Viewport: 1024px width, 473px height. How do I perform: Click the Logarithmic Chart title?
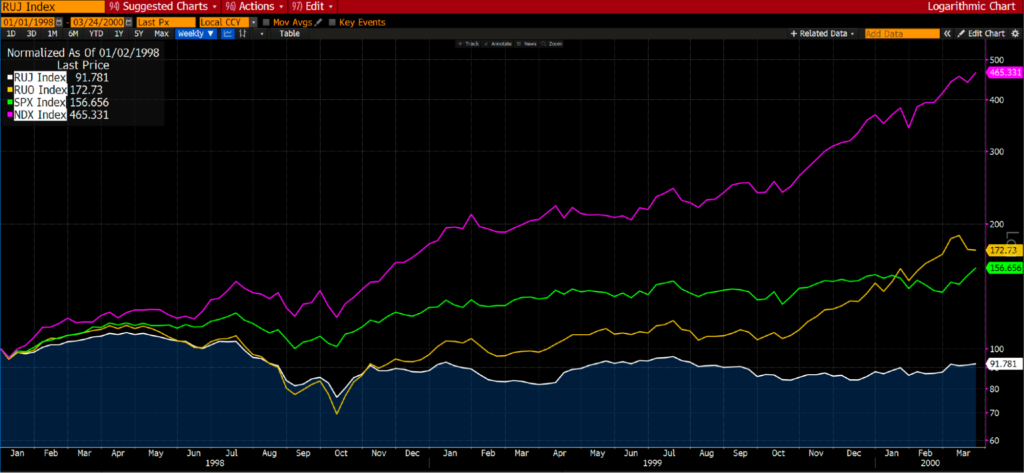(x=973, y=7)
